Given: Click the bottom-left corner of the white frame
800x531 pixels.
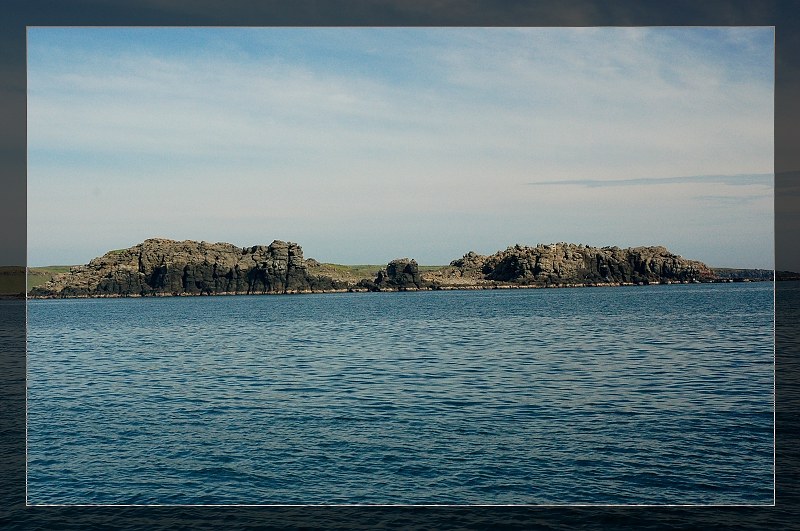Looking at the screenshot, I should click(27, 505).
